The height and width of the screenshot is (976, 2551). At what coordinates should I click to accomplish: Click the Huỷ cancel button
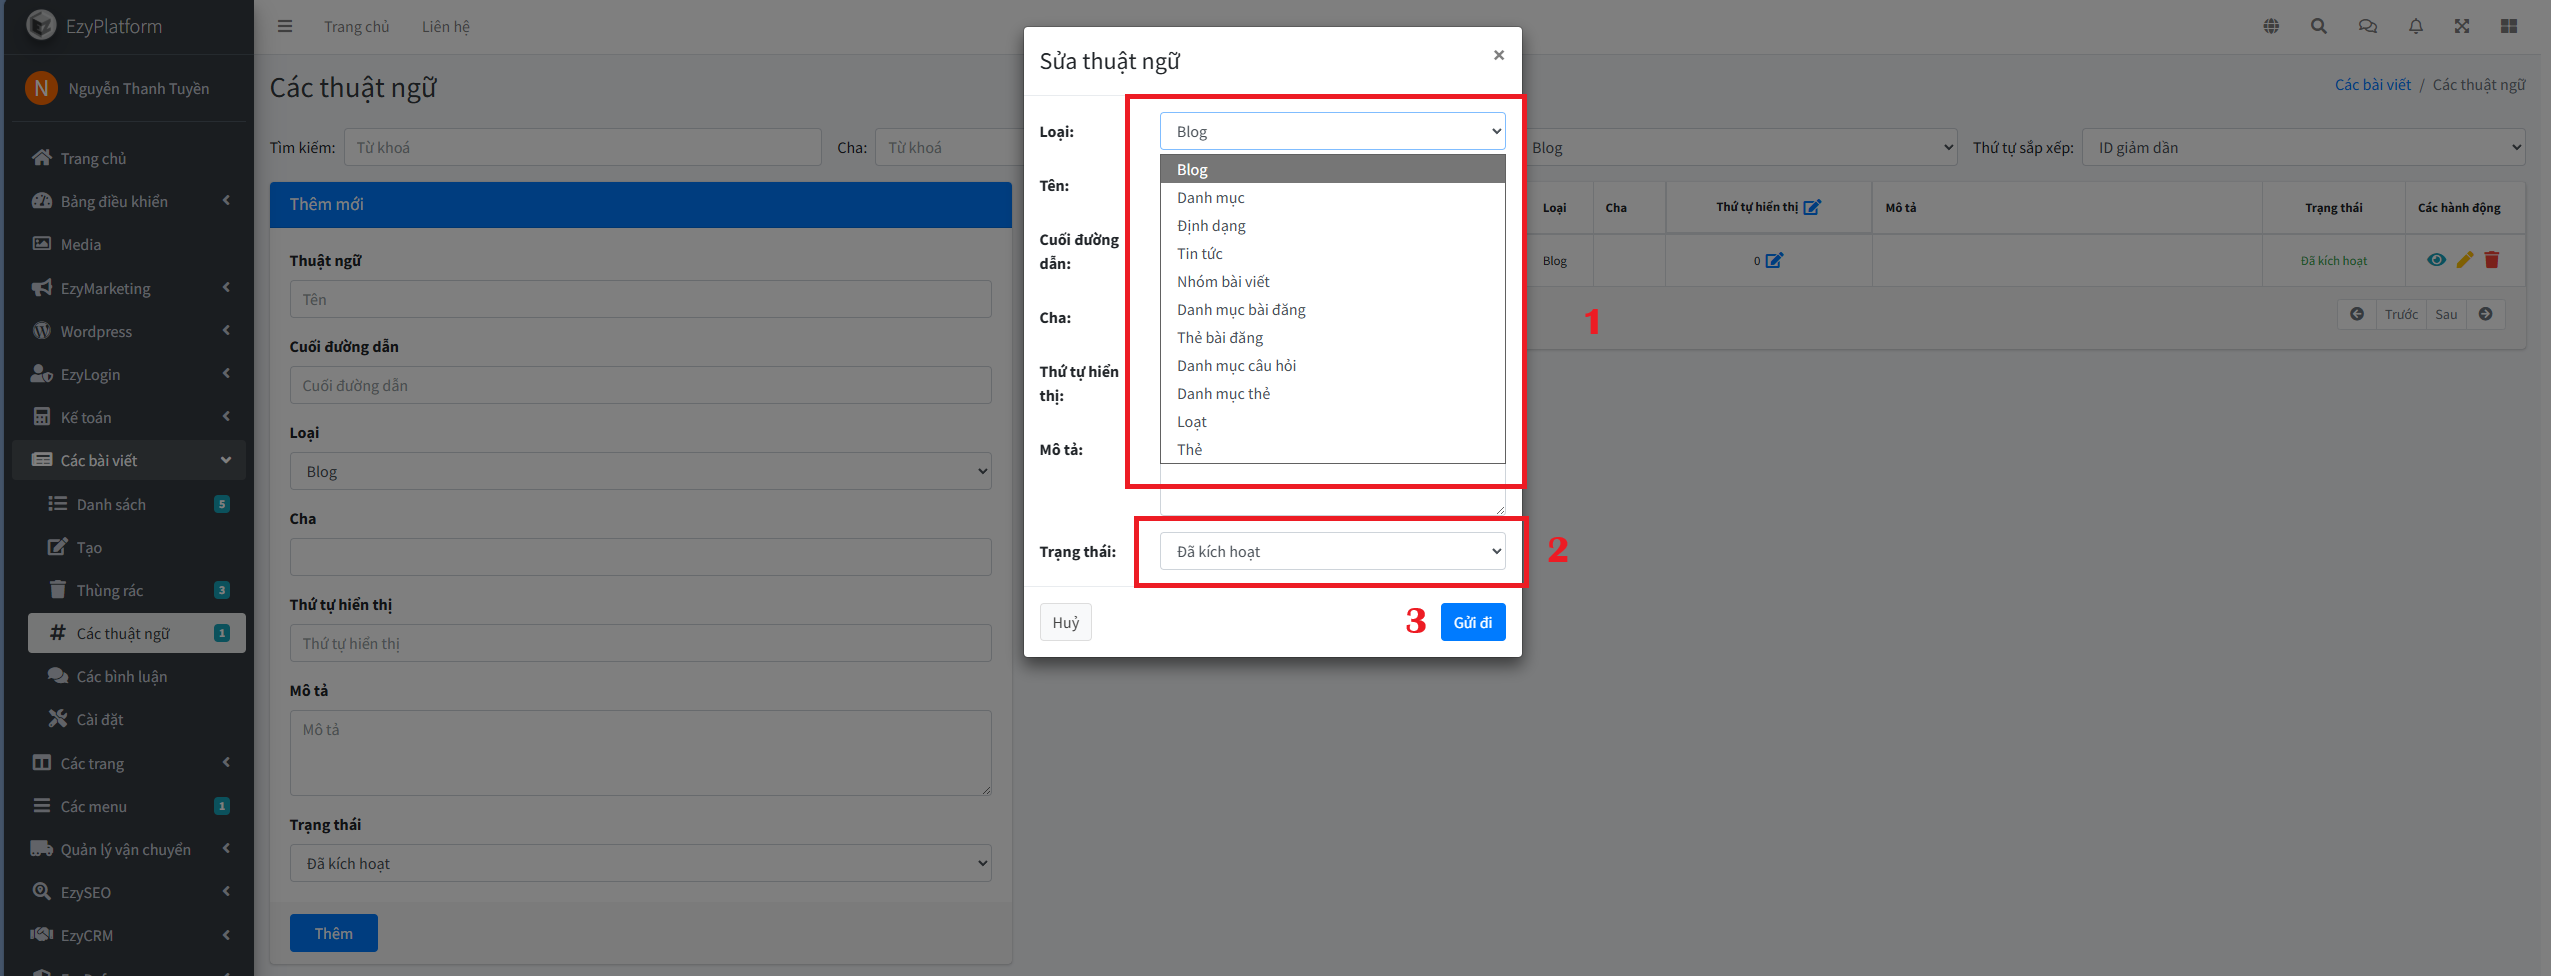[1065, 622]
